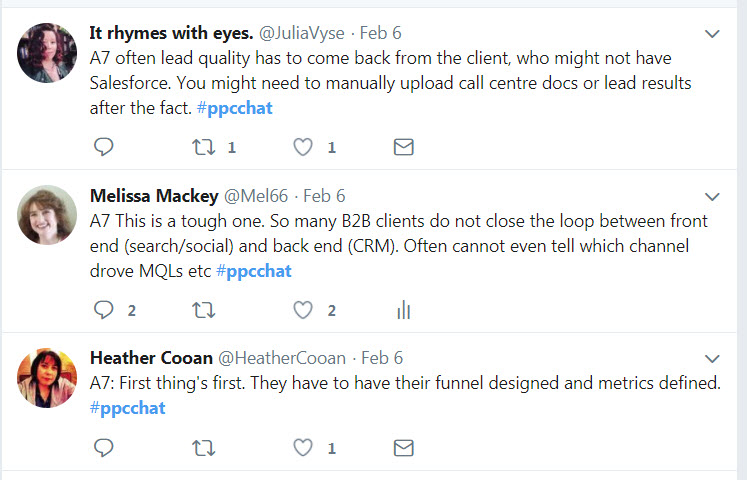Open #ppcchat hashtag in Heather Cooan's tweet

128,408
